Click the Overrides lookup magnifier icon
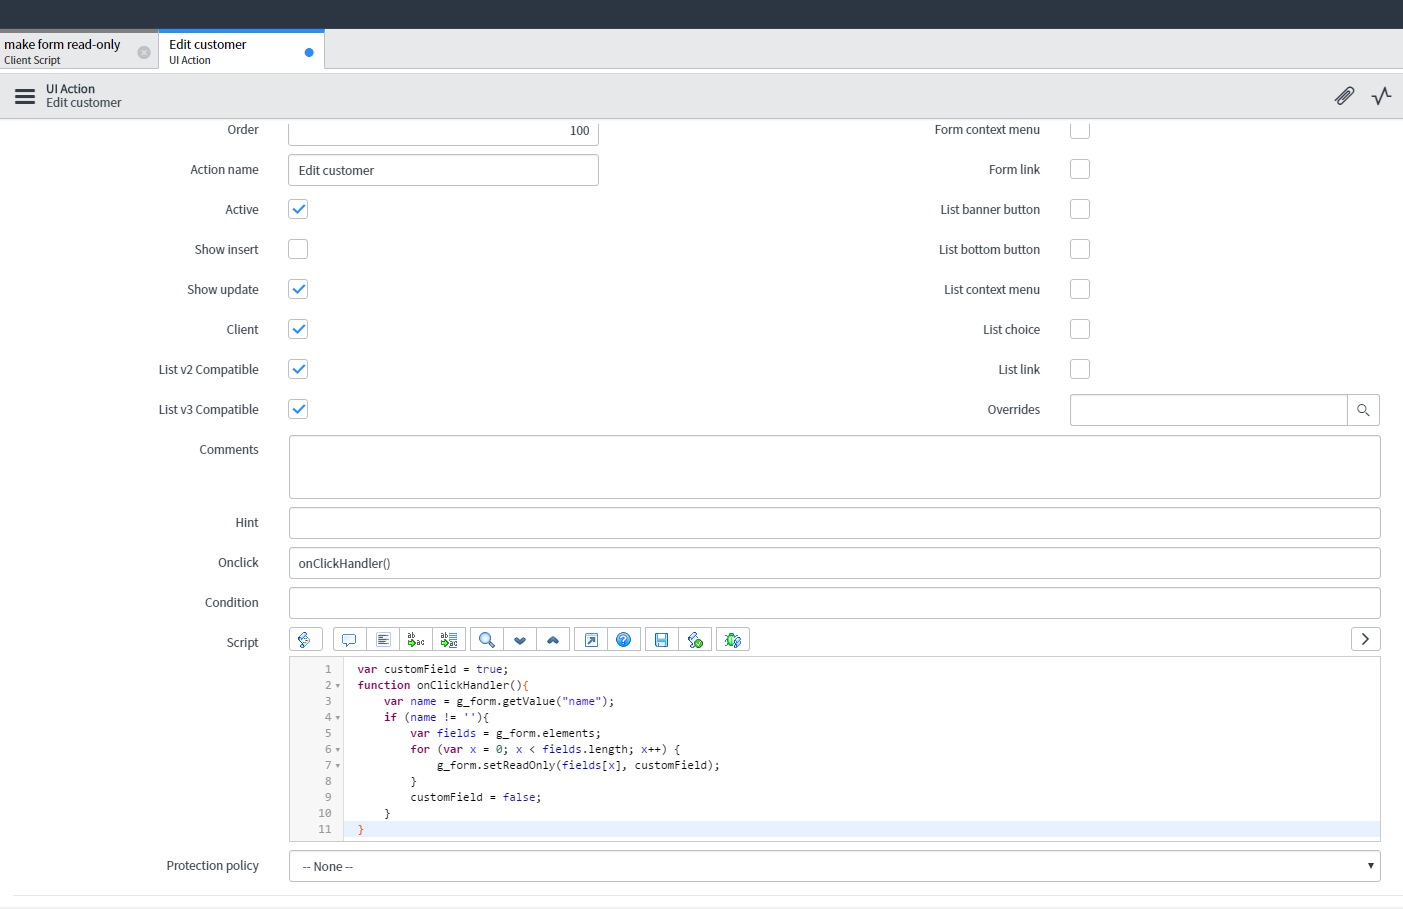The width and height of the screenshot is (1403, 909). [x=1363, y=410]
